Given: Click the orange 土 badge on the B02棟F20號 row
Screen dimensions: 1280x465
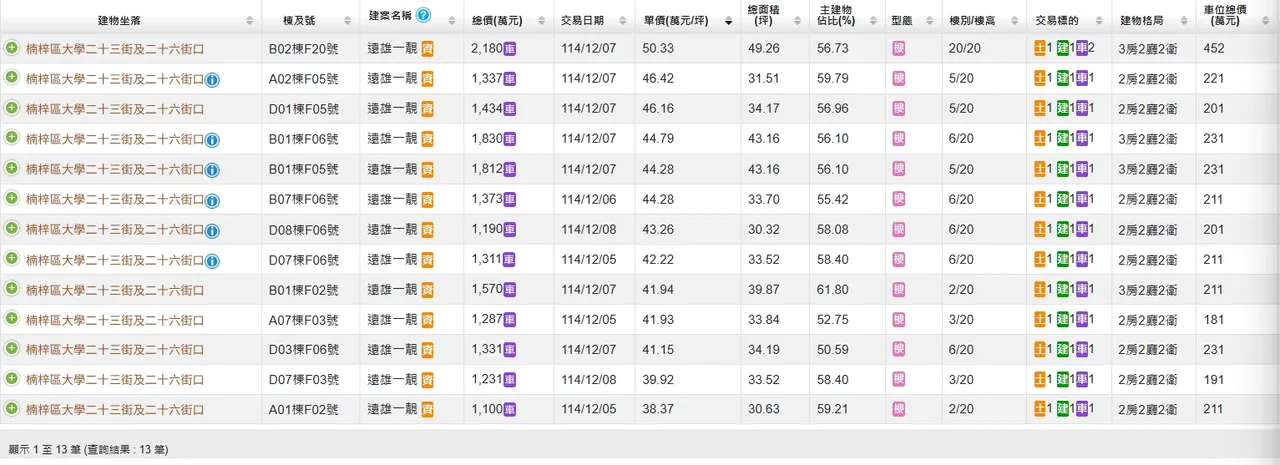Looking at the screenshot, I should coord(1041,48).
